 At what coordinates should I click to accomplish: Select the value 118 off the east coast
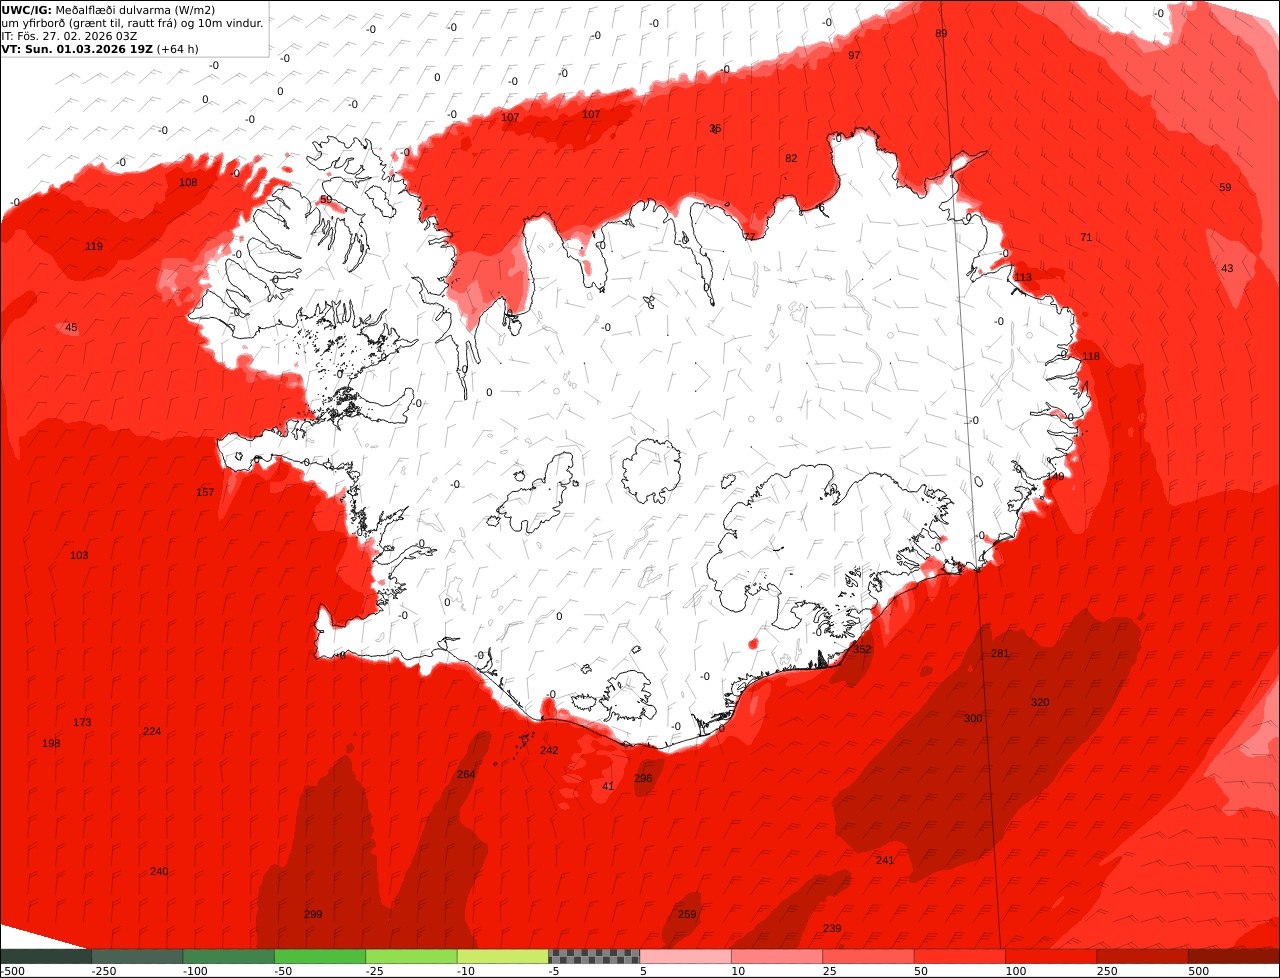[x=1090, y=356]
